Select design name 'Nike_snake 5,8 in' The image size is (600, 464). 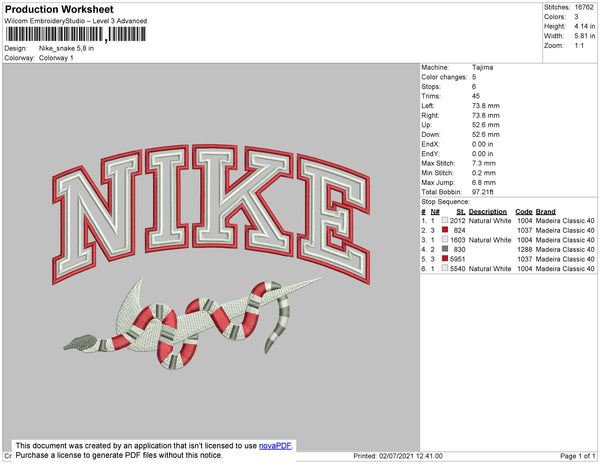tap(66, 48)
